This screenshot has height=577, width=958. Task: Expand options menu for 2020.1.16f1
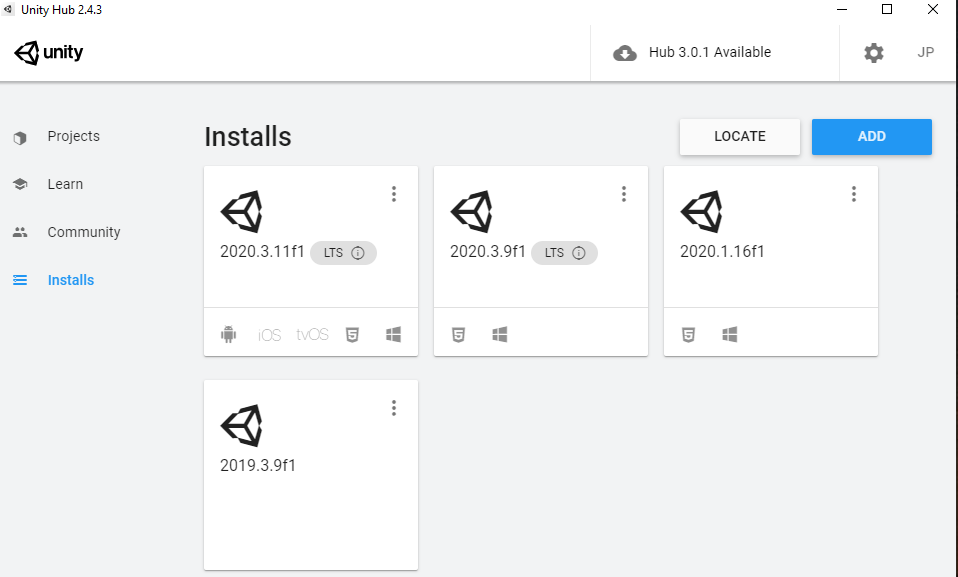point(854,194)
